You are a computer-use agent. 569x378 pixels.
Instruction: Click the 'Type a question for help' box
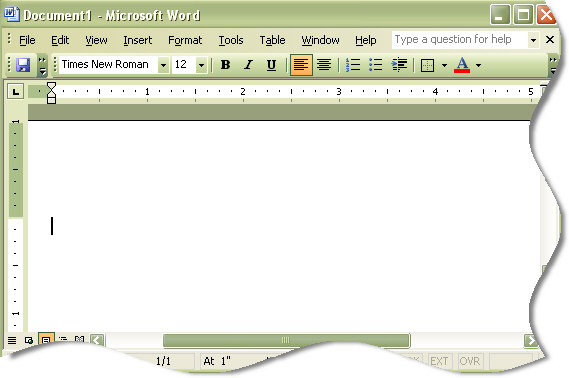(459, 39)
